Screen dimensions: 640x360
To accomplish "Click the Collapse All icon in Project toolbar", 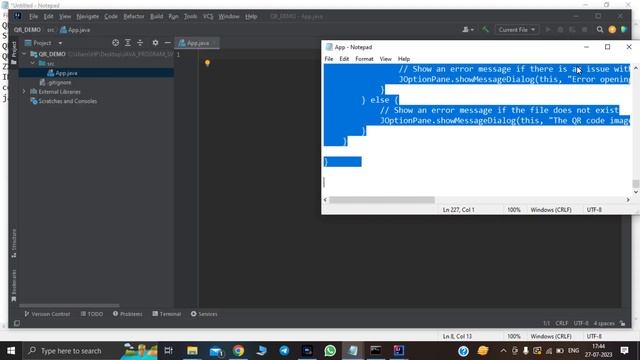I will [140, 43].
